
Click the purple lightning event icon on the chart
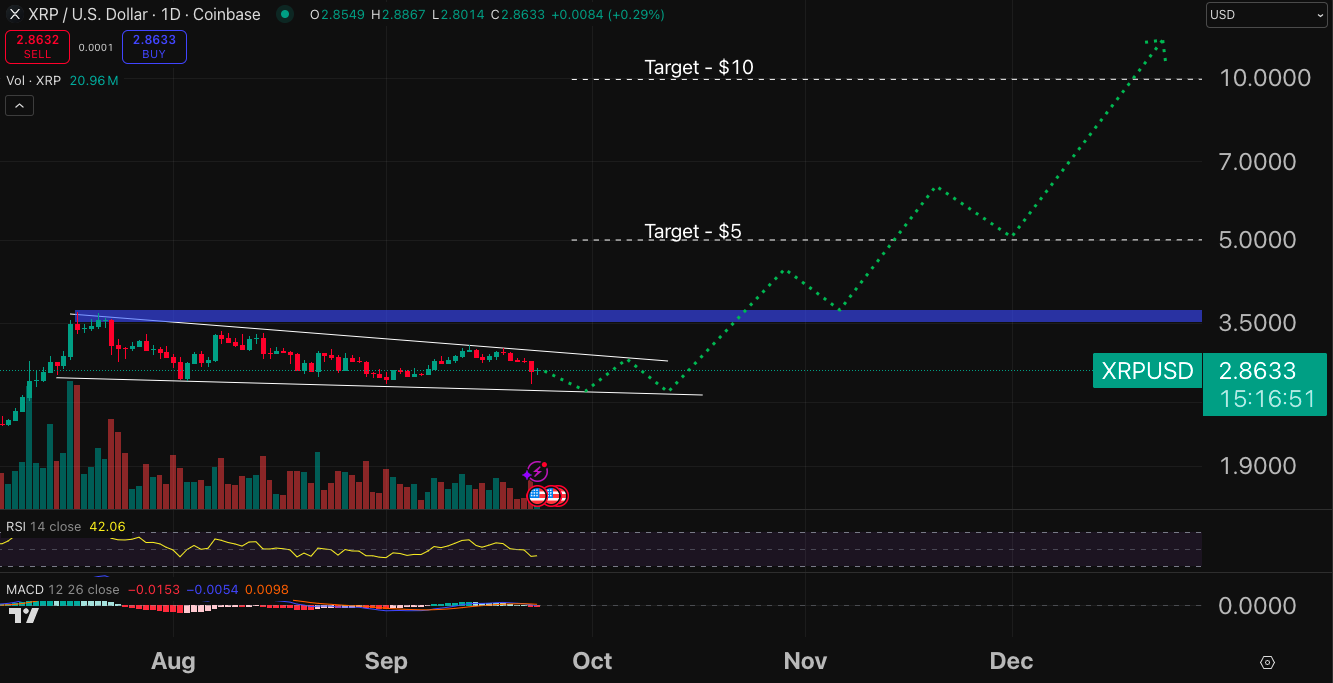pos(536,470)
